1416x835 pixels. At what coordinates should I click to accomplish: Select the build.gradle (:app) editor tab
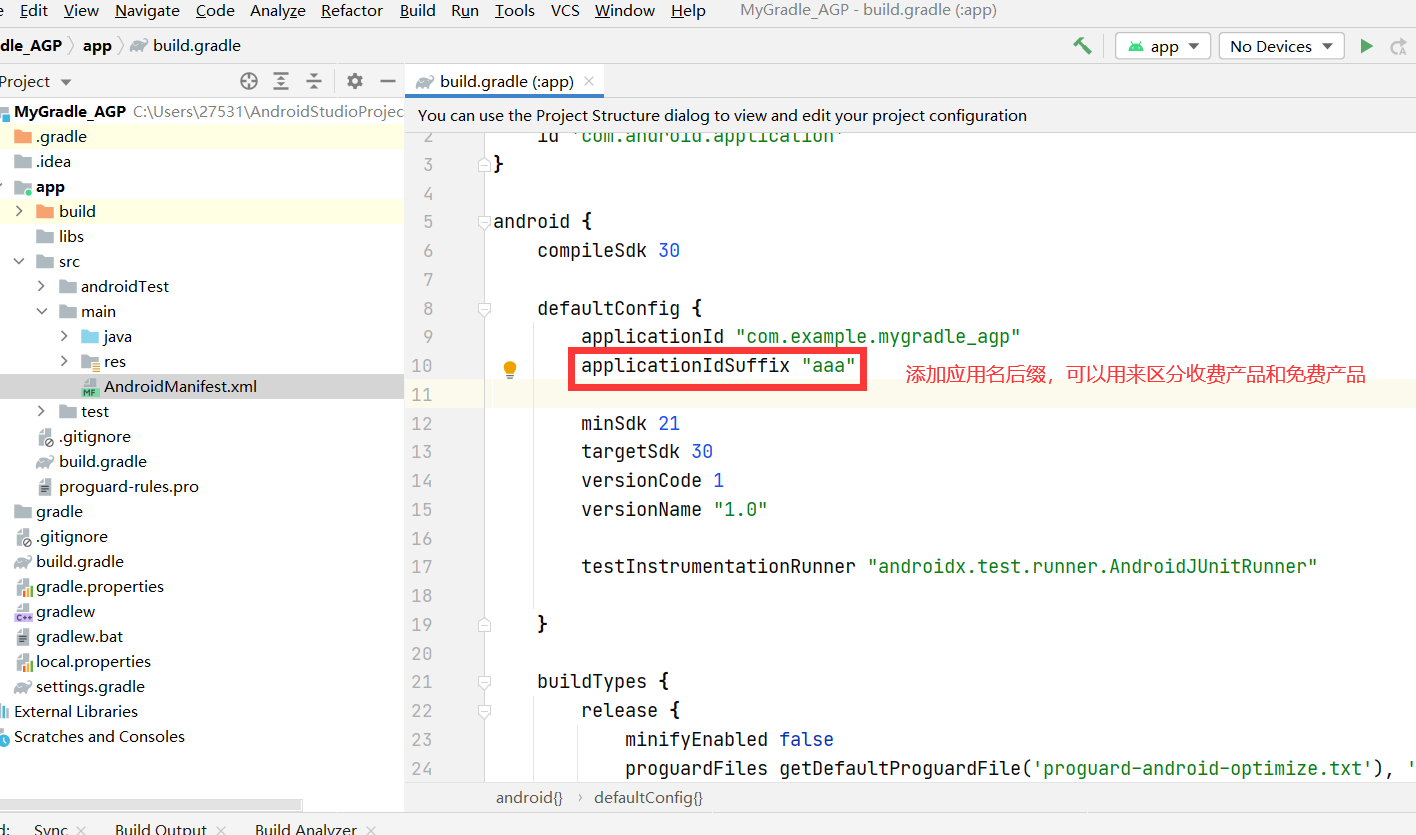[x=505, y=81]
